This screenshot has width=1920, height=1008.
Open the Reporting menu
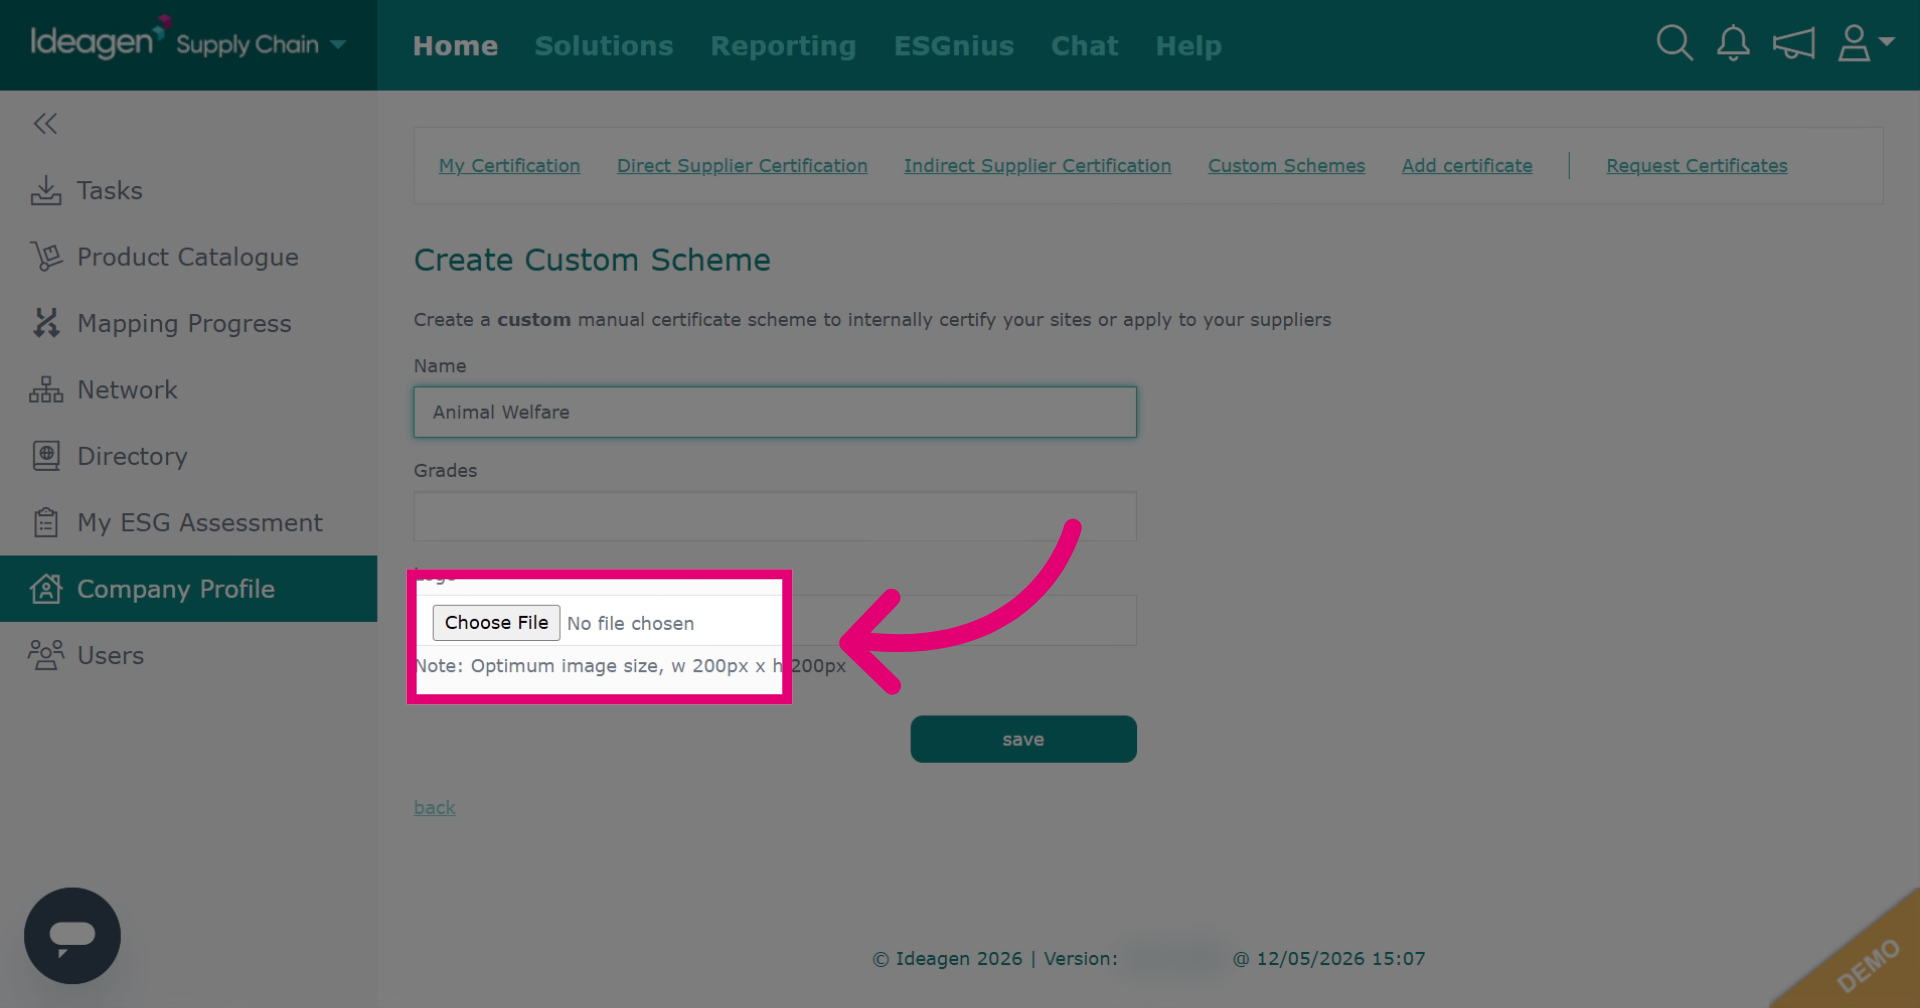pyautogui.click(x=783, y=46)
